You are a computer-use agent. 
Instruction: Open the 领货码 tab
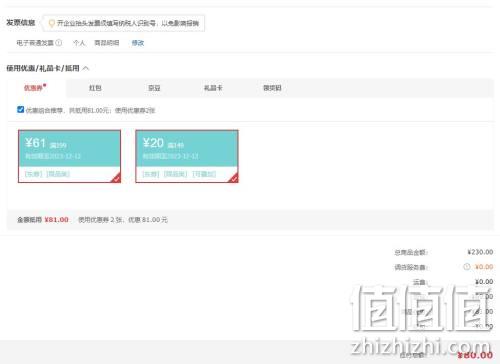point(272,88)
